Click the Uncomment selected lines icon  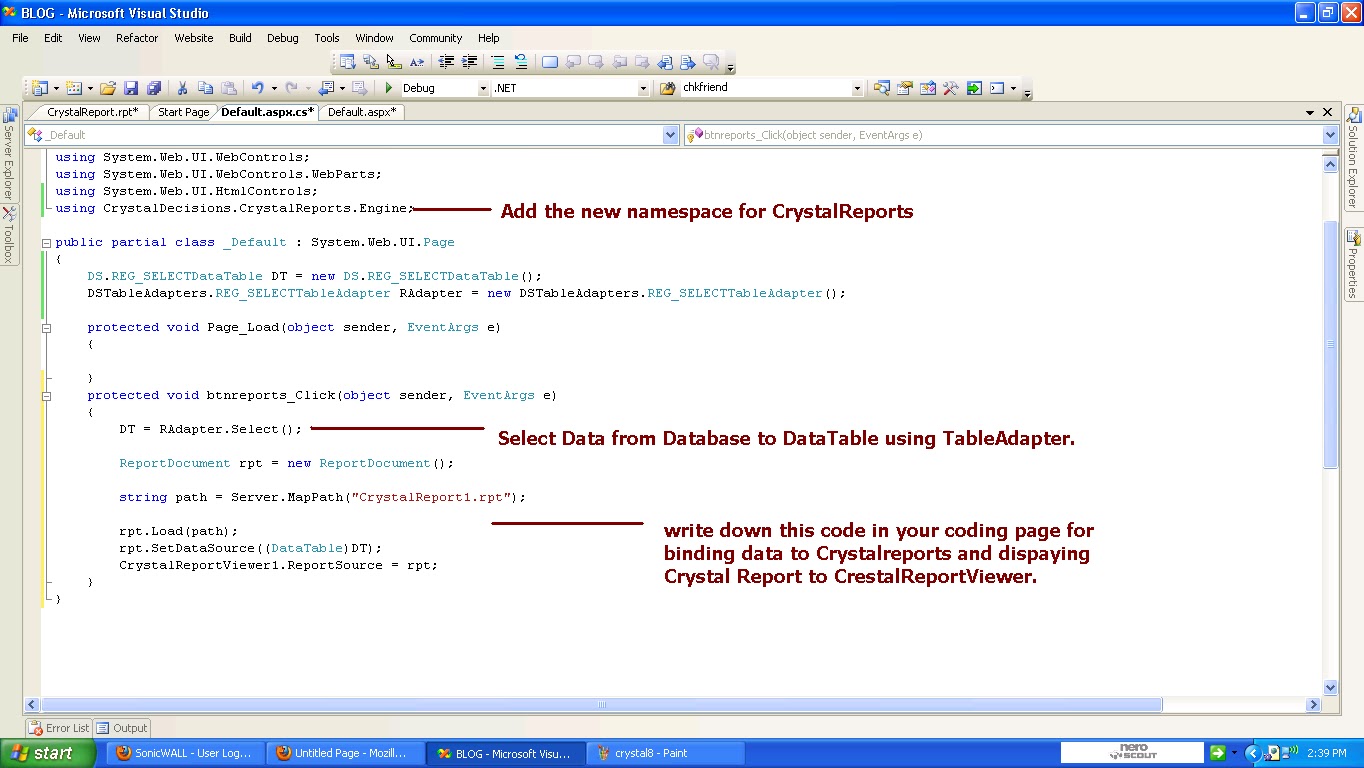521,62
